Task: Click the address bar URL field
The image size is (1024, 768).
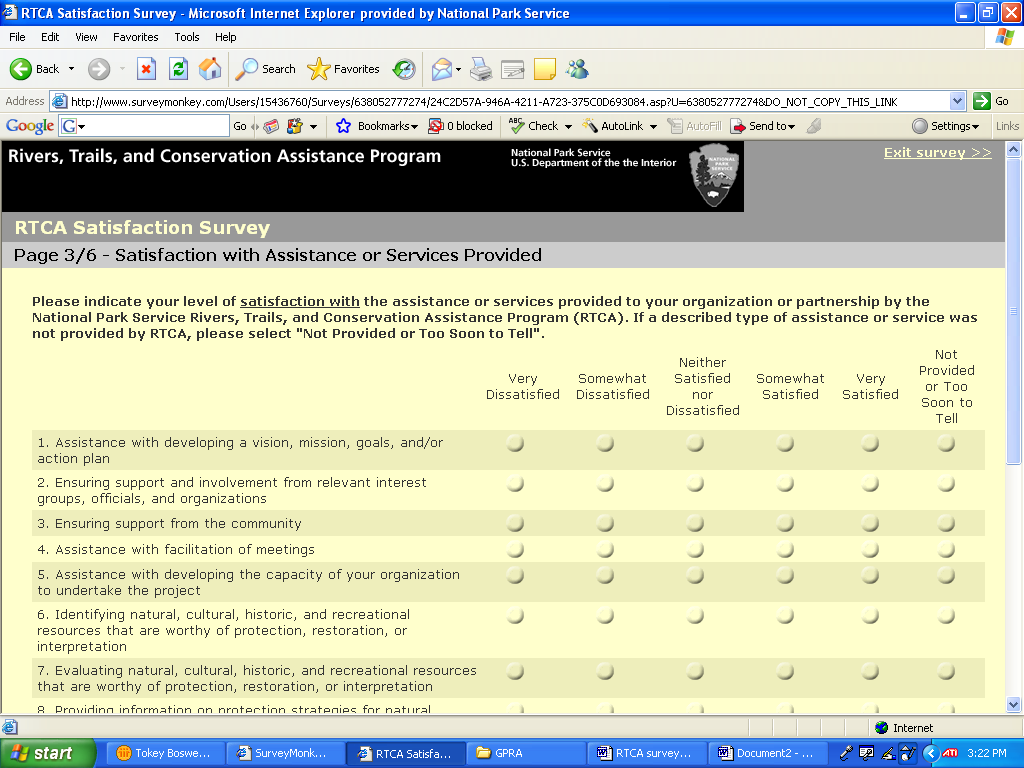Action: (x=509, y=101)
